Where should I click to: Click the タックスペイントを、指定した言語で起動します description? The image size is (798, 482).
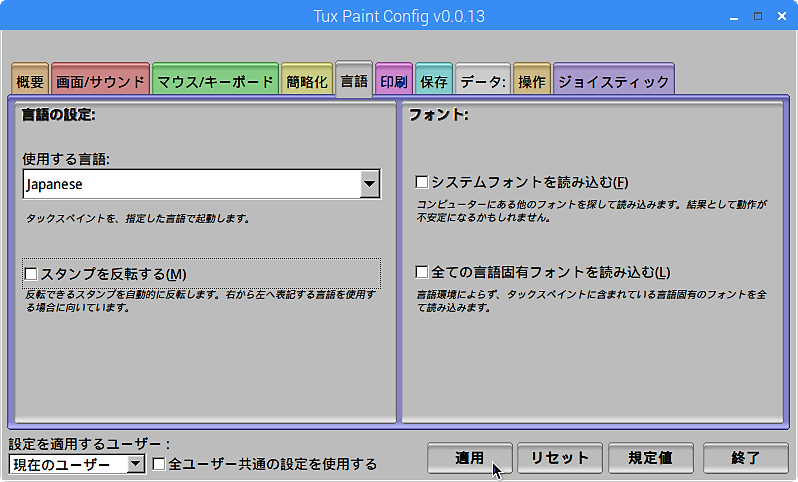138,219
